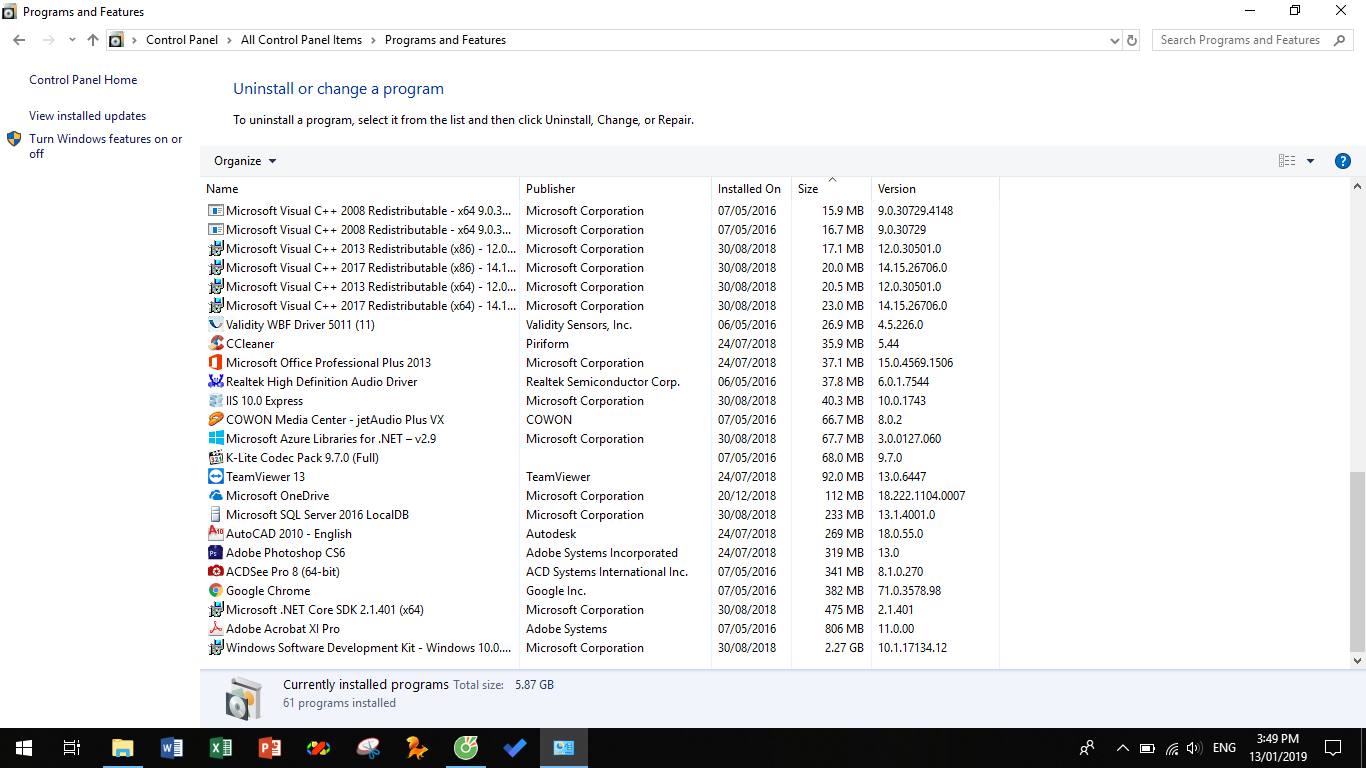Image resolution: width=1366 pixels, height=768 pixels.
Task: Open the recent locations dropdown arrow
Action: click(x=72, y=40)
